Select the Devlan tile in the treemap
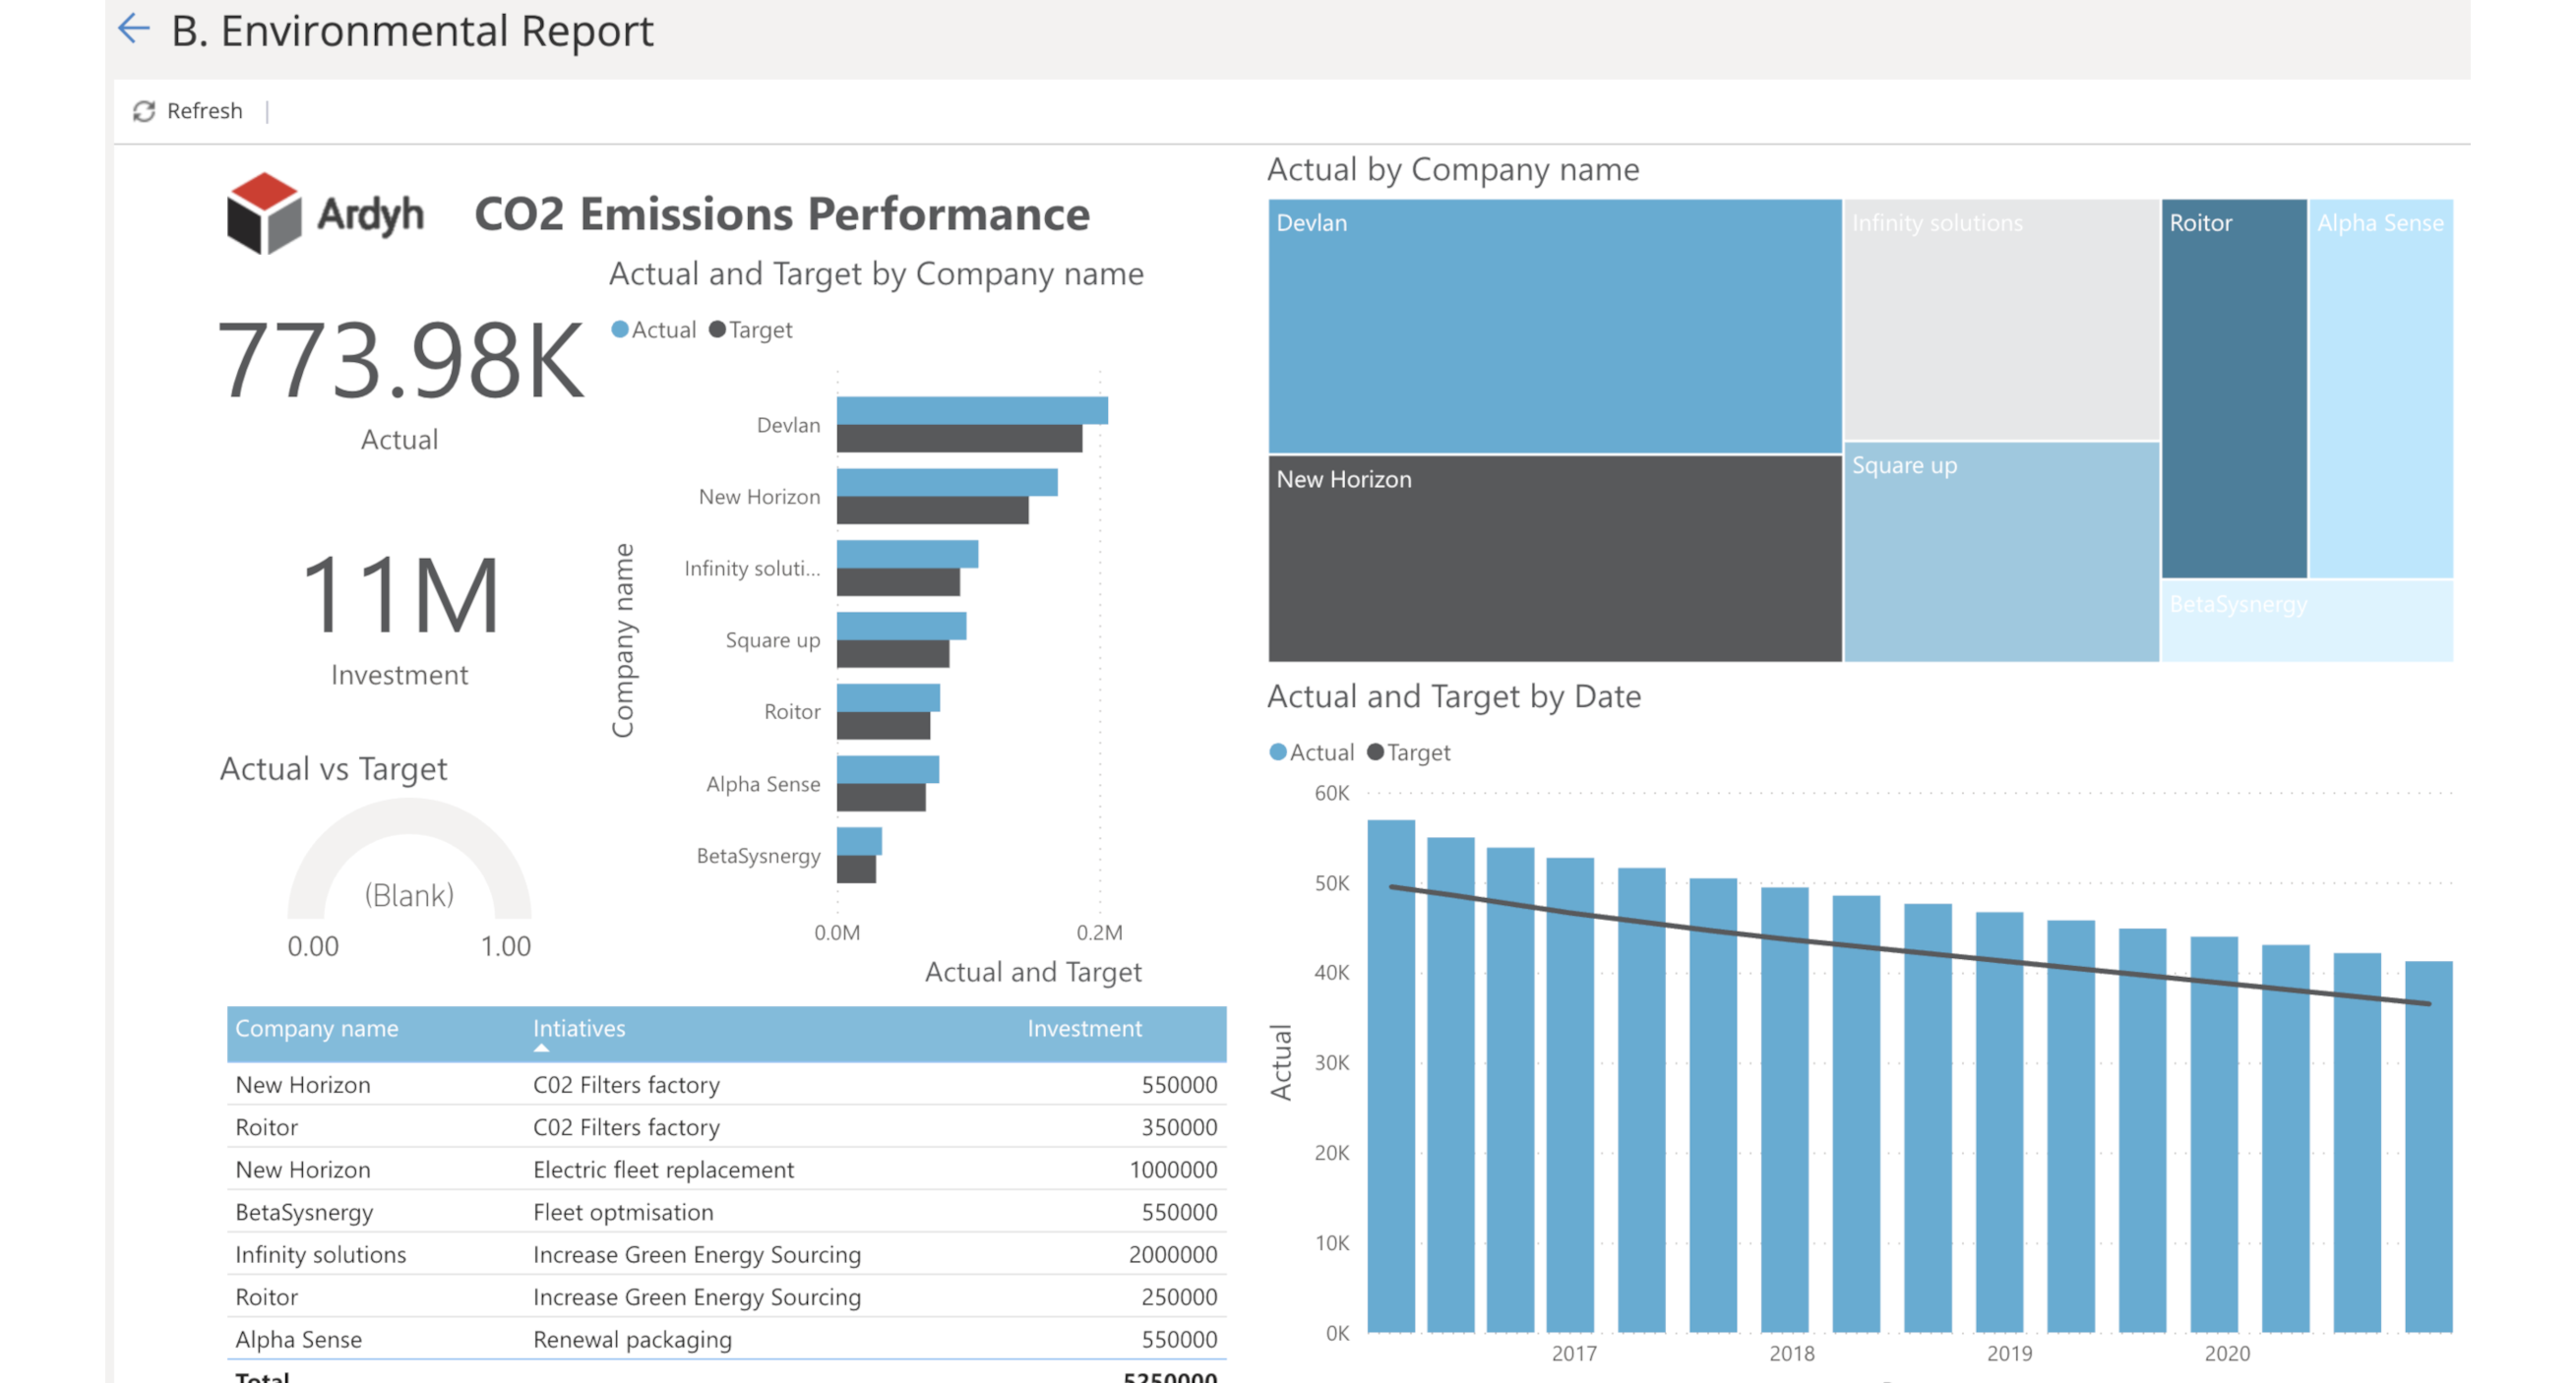 1554,326
